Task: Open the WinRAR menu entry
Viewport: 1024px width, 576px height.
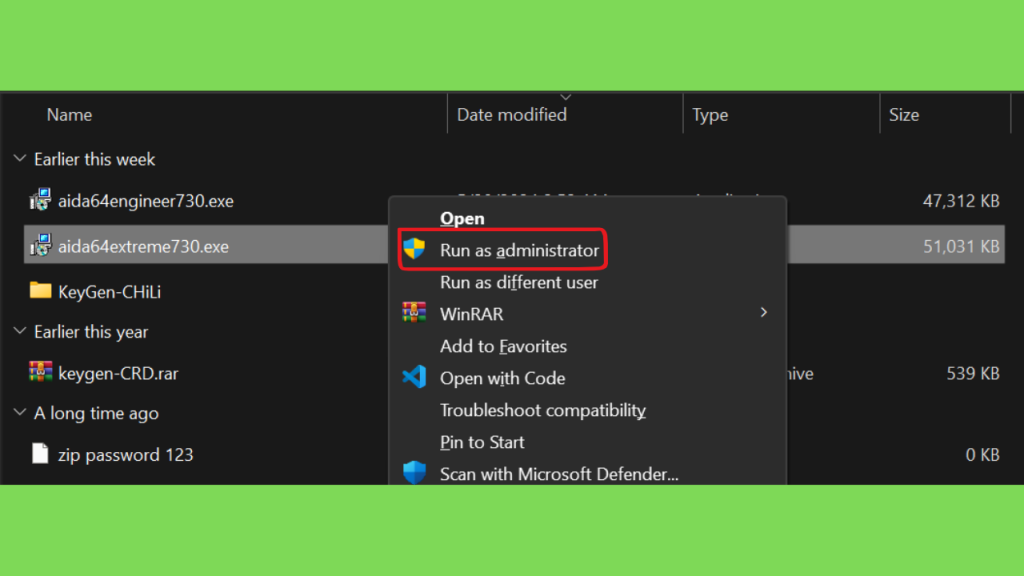Action: 472,314
